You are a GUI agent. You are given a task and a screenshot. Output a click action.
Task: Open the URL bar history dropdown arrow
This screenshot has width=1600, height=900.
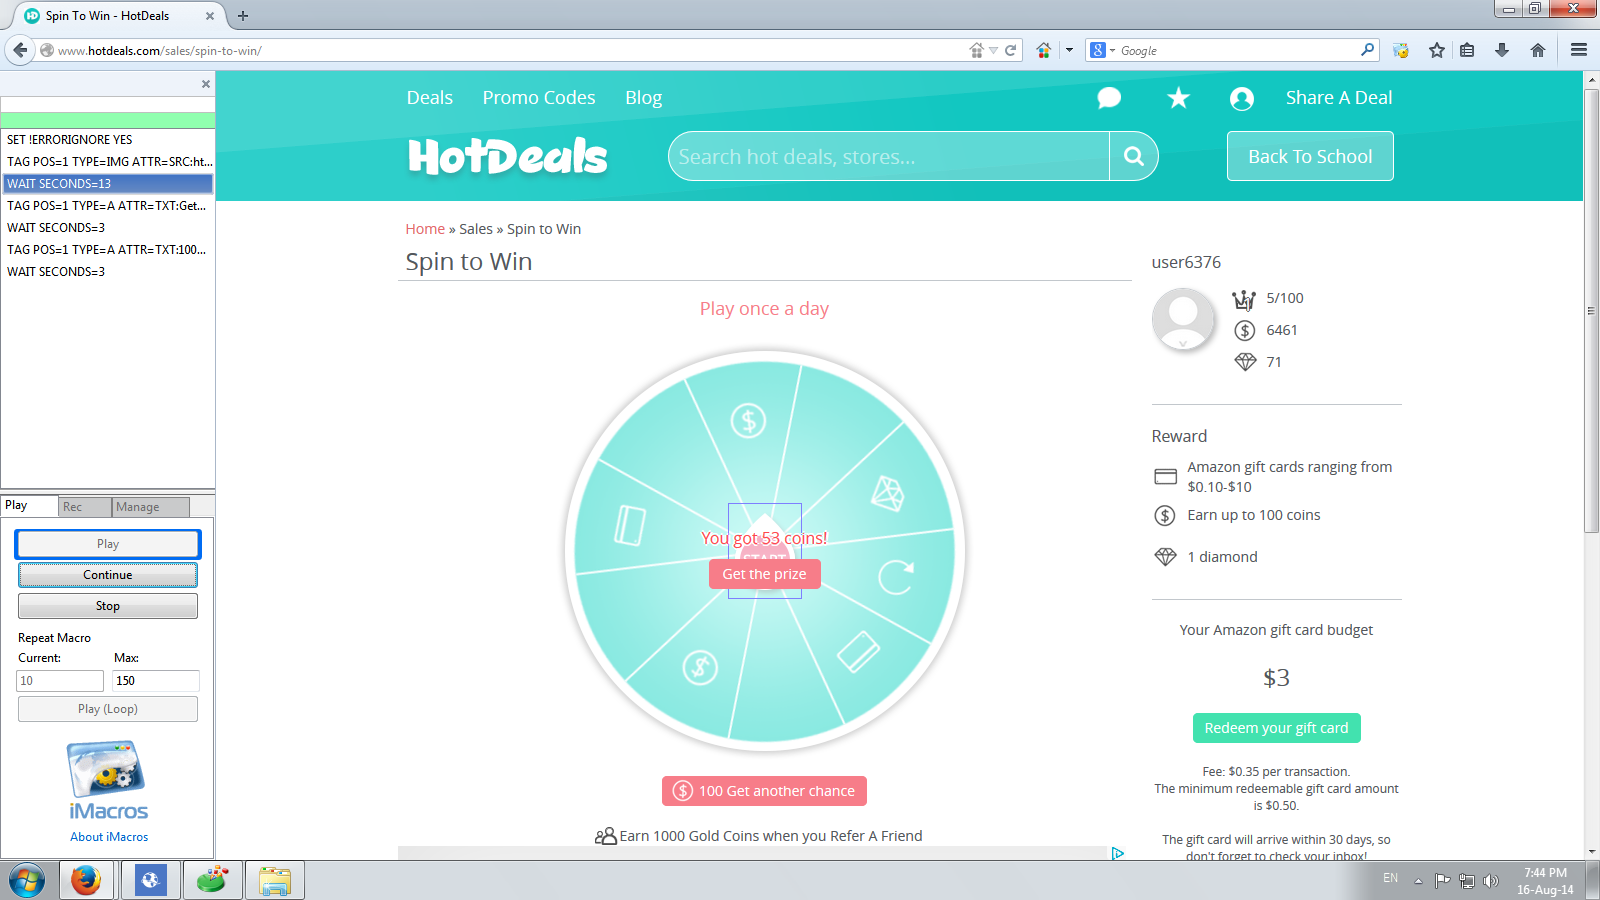[993, 50]
